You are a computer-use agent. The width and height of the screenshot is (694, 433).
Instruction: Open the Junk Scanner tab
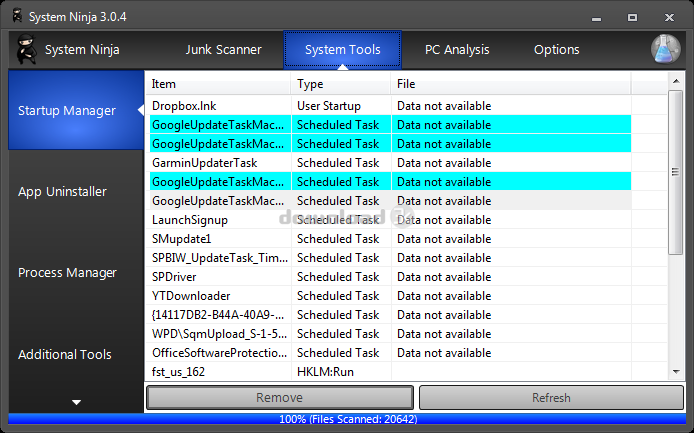224,50
